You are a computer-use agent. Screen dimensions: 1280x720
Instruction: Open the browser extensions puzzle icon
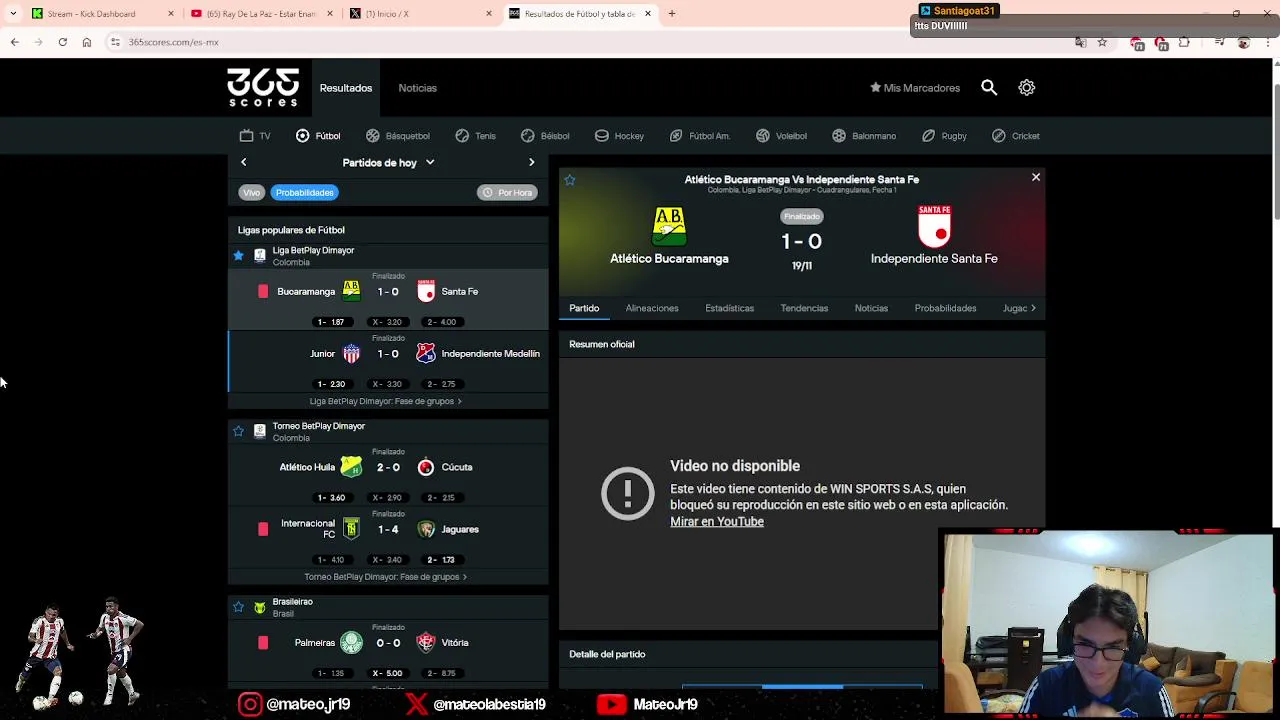pyautogui.click(x=1184, y=42)
